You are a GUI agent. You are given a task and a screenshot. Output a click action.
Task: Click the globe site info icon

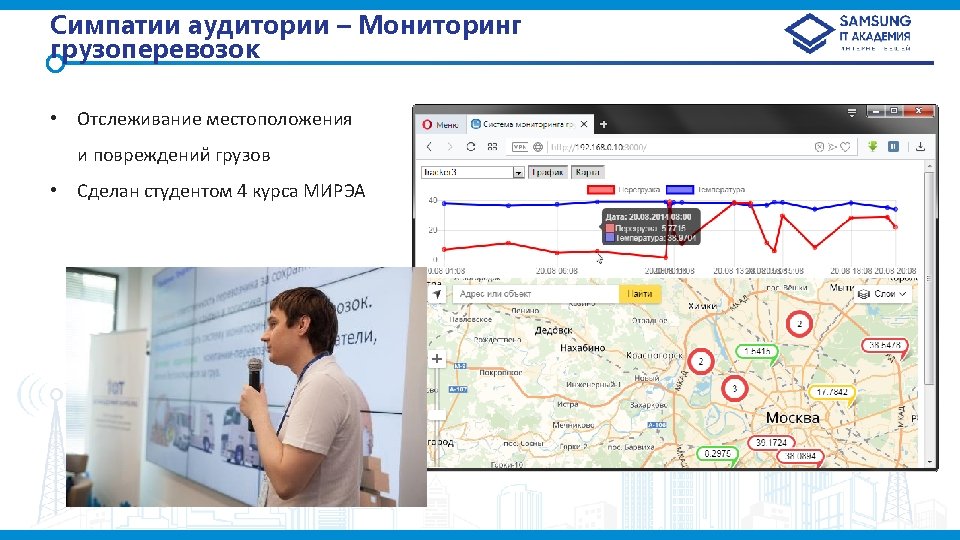(x=538, y=147)
